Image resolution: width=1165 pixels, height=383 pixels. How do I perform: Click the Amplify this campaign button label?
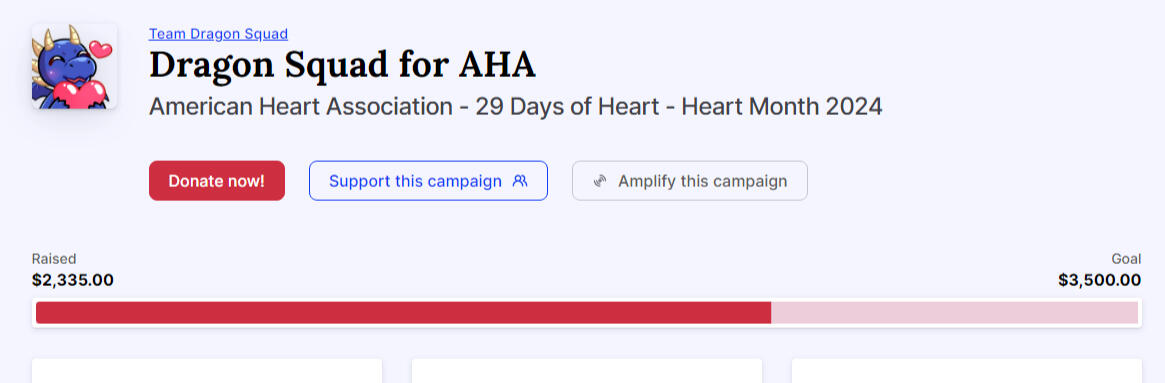click(x=702, y=181)
